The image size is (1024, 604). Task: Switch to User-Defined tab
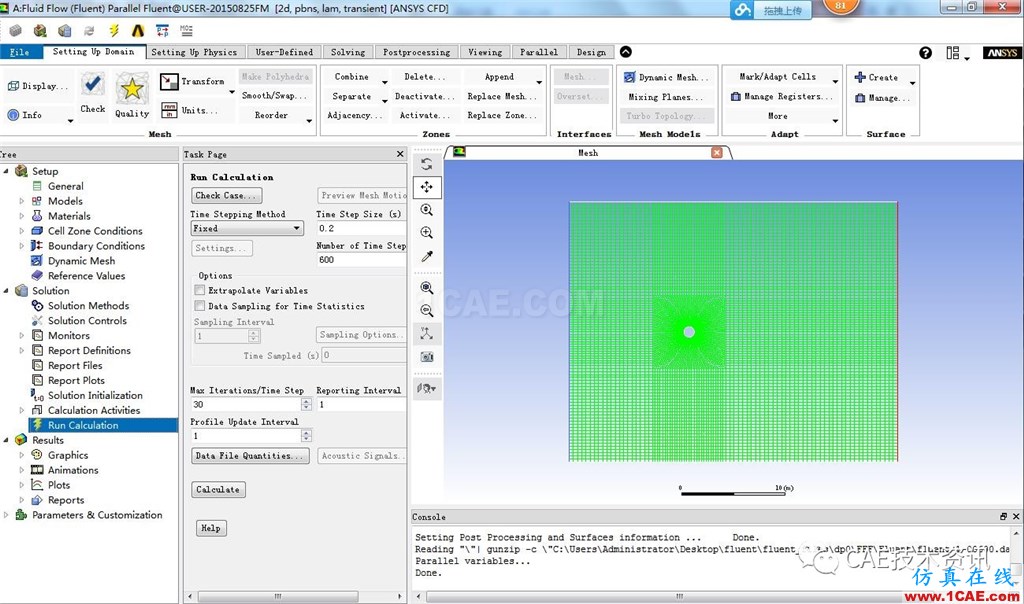tap(284, 52)
